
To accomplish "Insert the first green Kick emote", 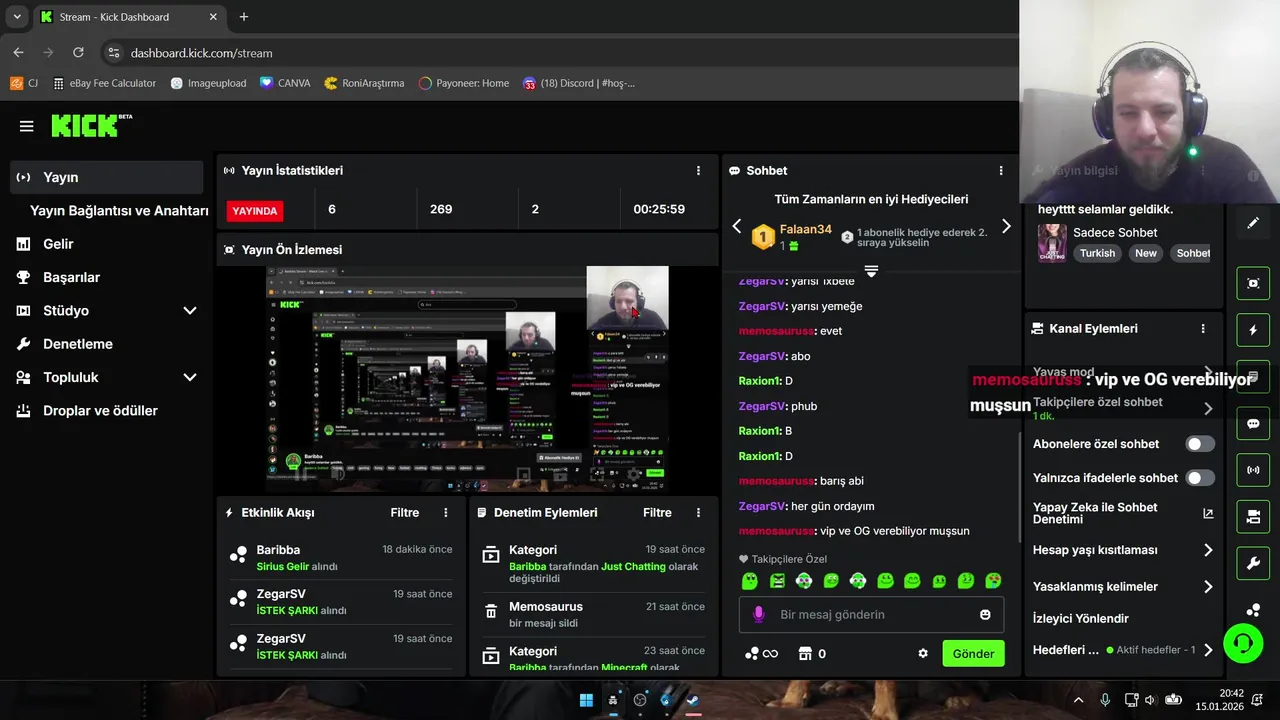I will (750, 581).
